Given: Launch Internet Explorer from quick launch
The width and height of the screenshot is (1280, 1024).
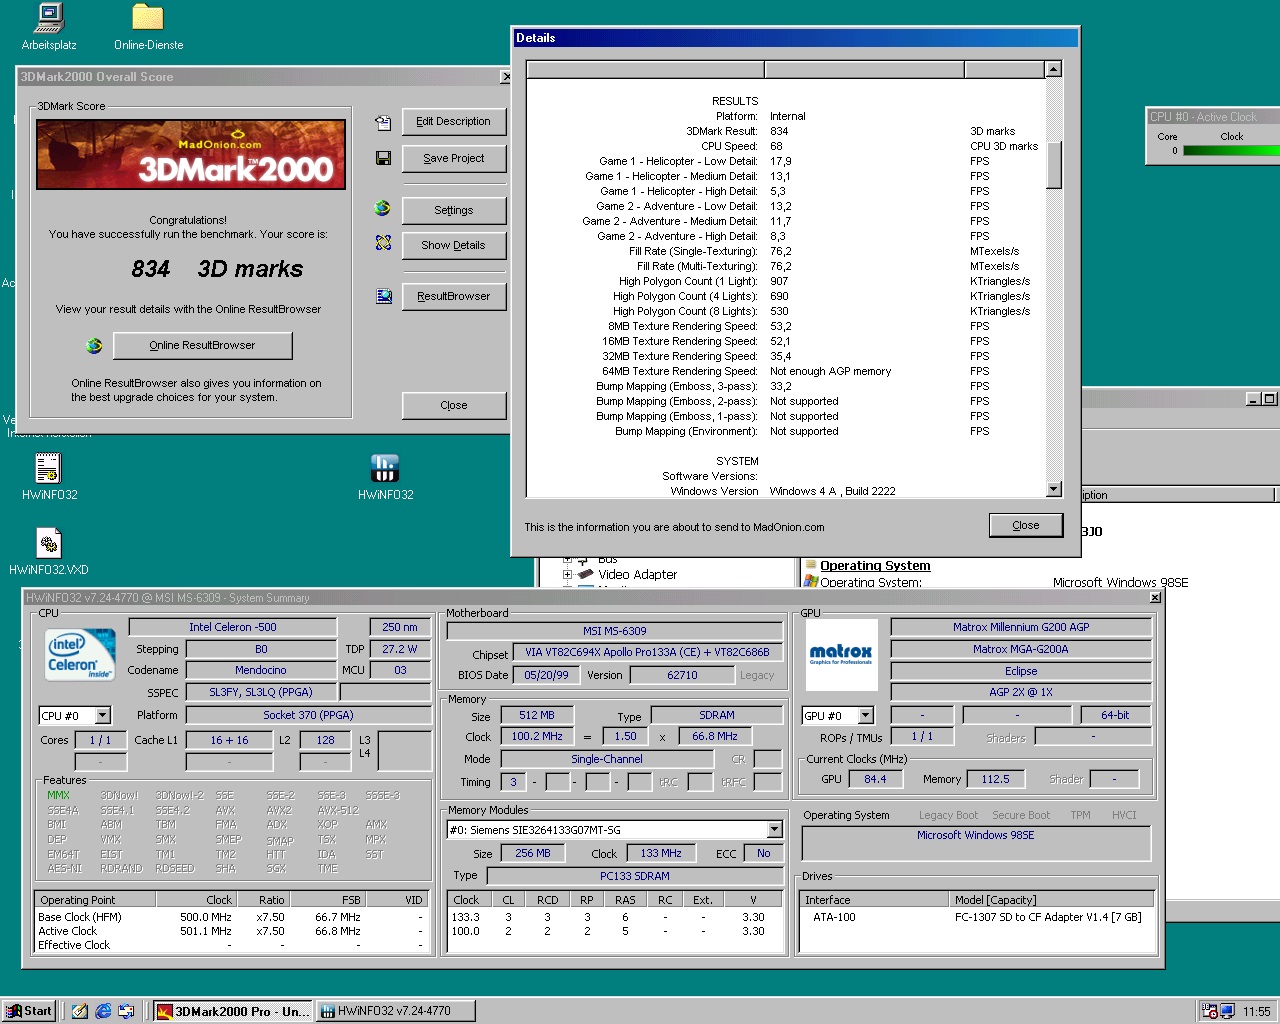Looking at the screenshot, I should pos(103,1011).
